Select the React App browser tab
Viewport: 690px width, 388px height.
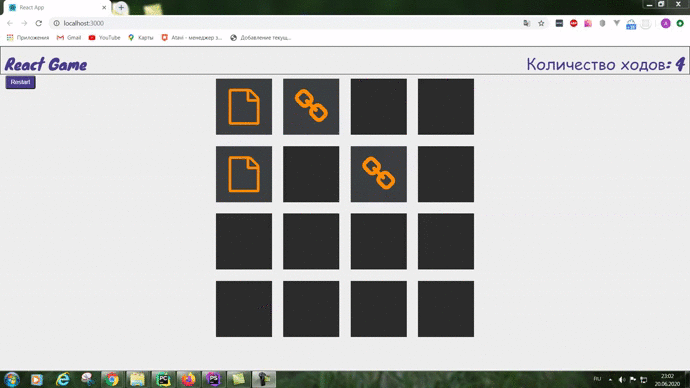pyautogui.click(x=57, y=7)
